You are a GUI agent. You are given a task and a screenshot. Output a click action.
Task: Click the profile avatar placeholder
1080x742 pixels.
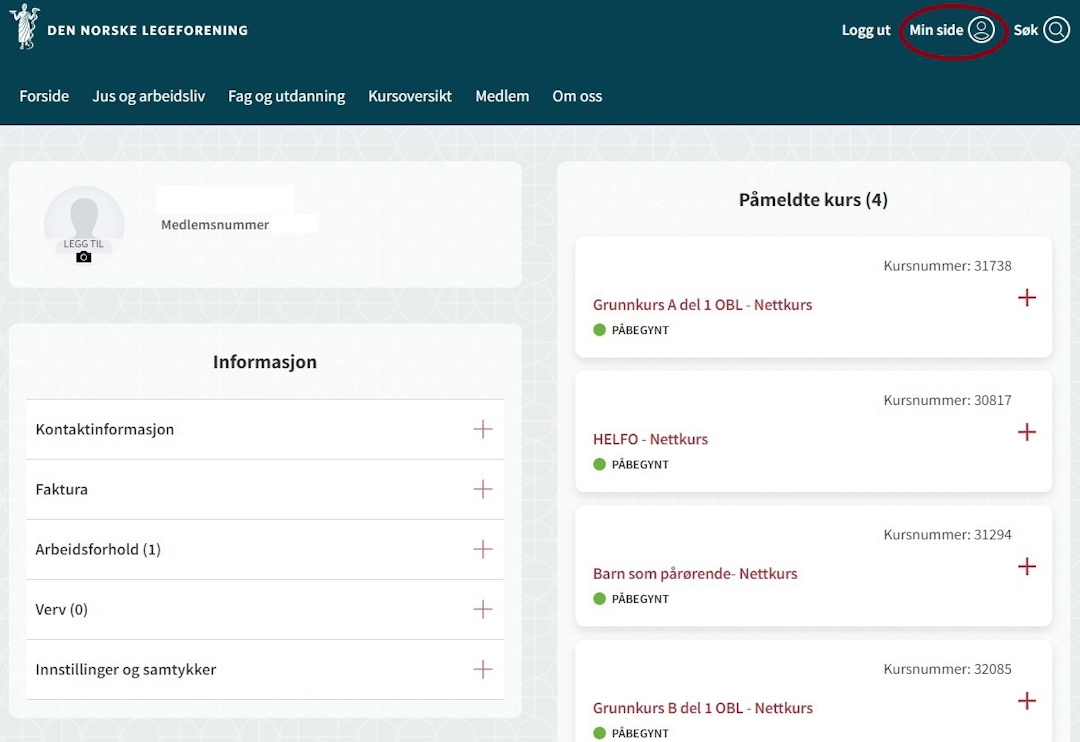[x=84, y=218]
